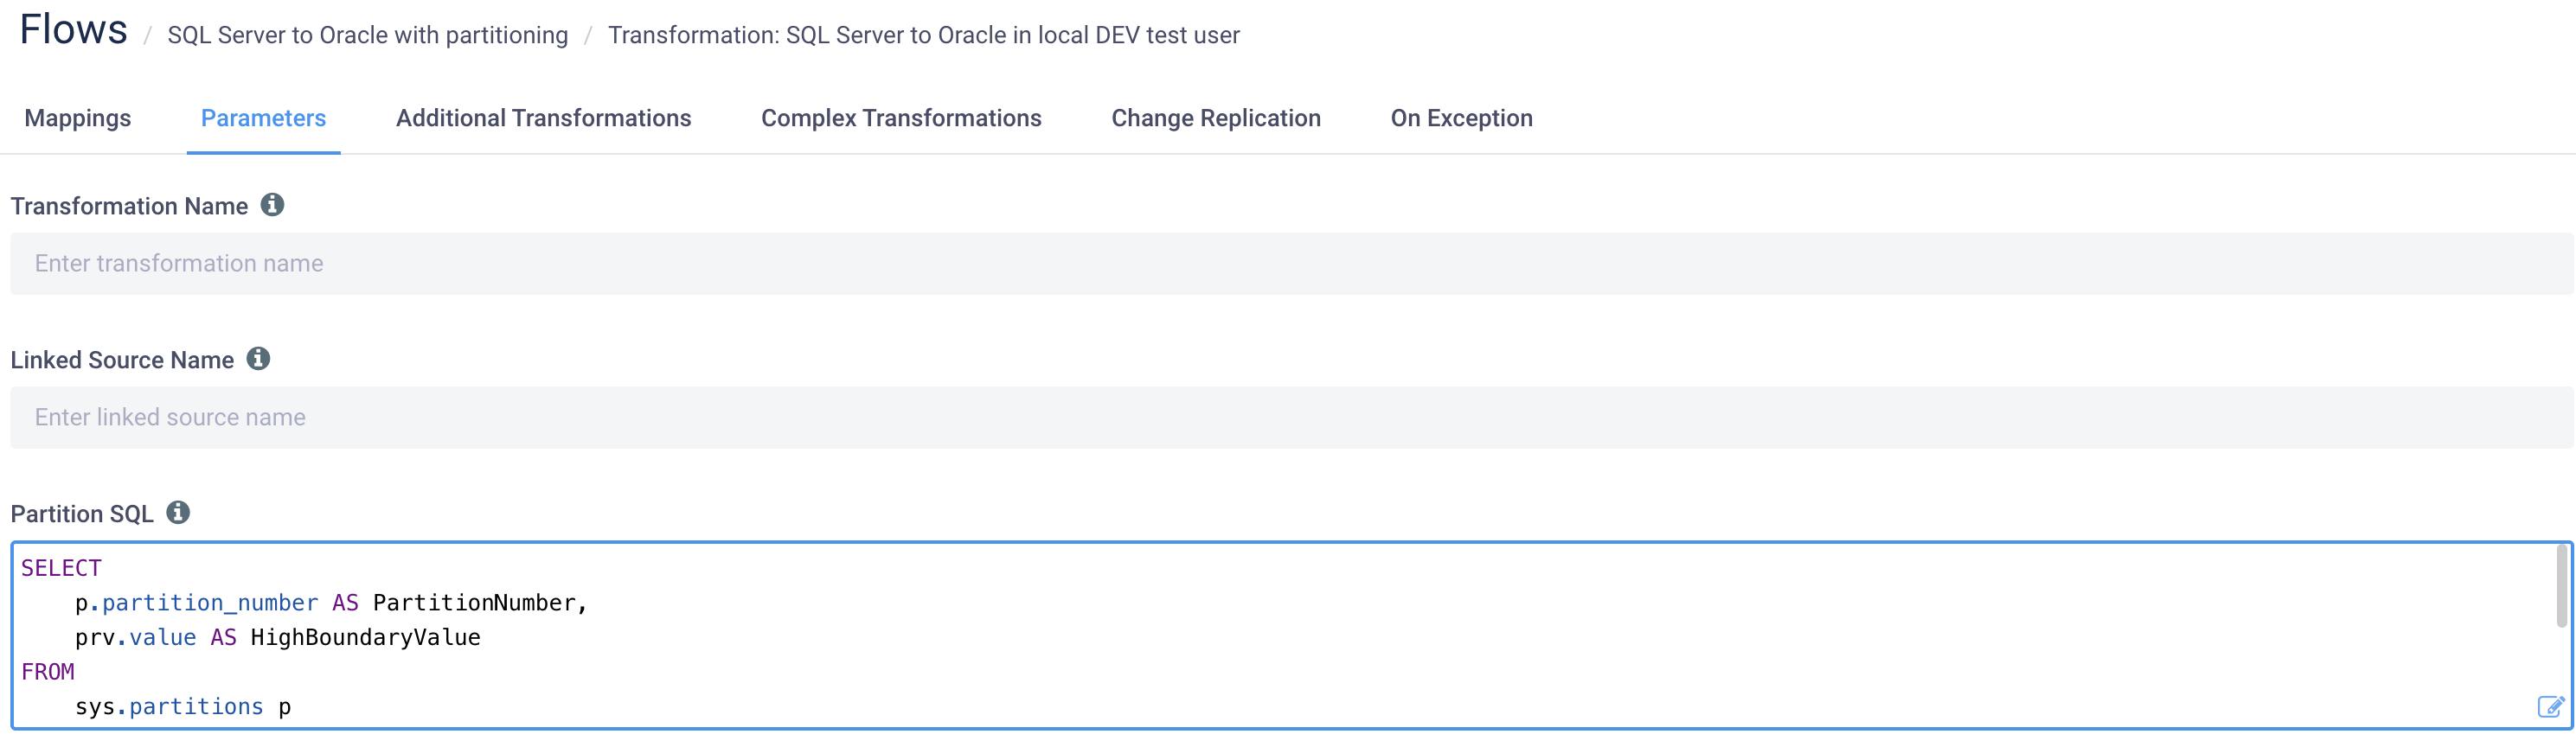Click the Transformation Name info icon
Screen dimensions: 2576x747
272,205
